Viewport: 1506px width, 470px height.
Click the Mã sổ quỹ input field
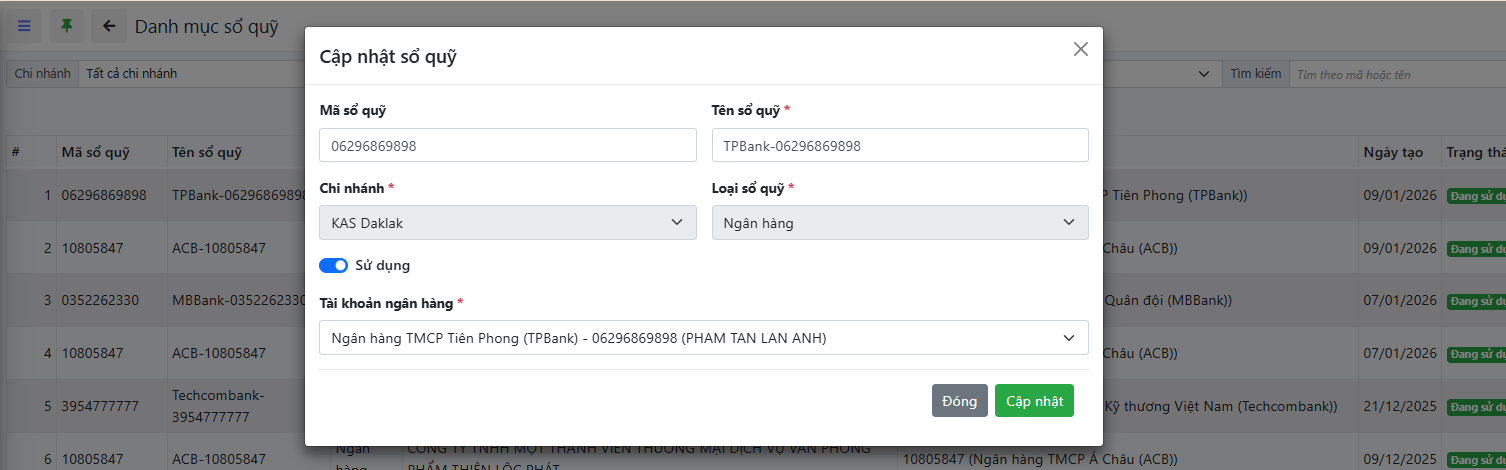pos(507,145)
